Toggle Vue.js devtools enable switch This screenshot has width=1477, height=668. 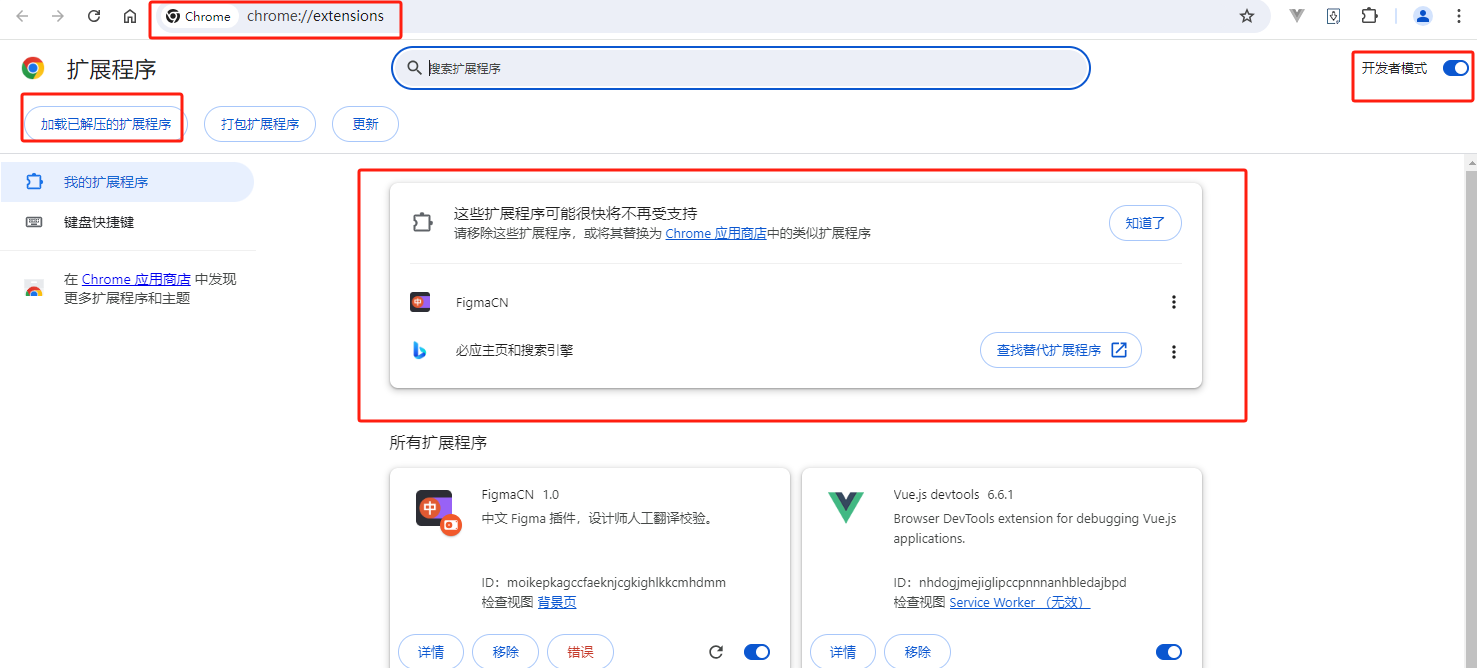1169,652
